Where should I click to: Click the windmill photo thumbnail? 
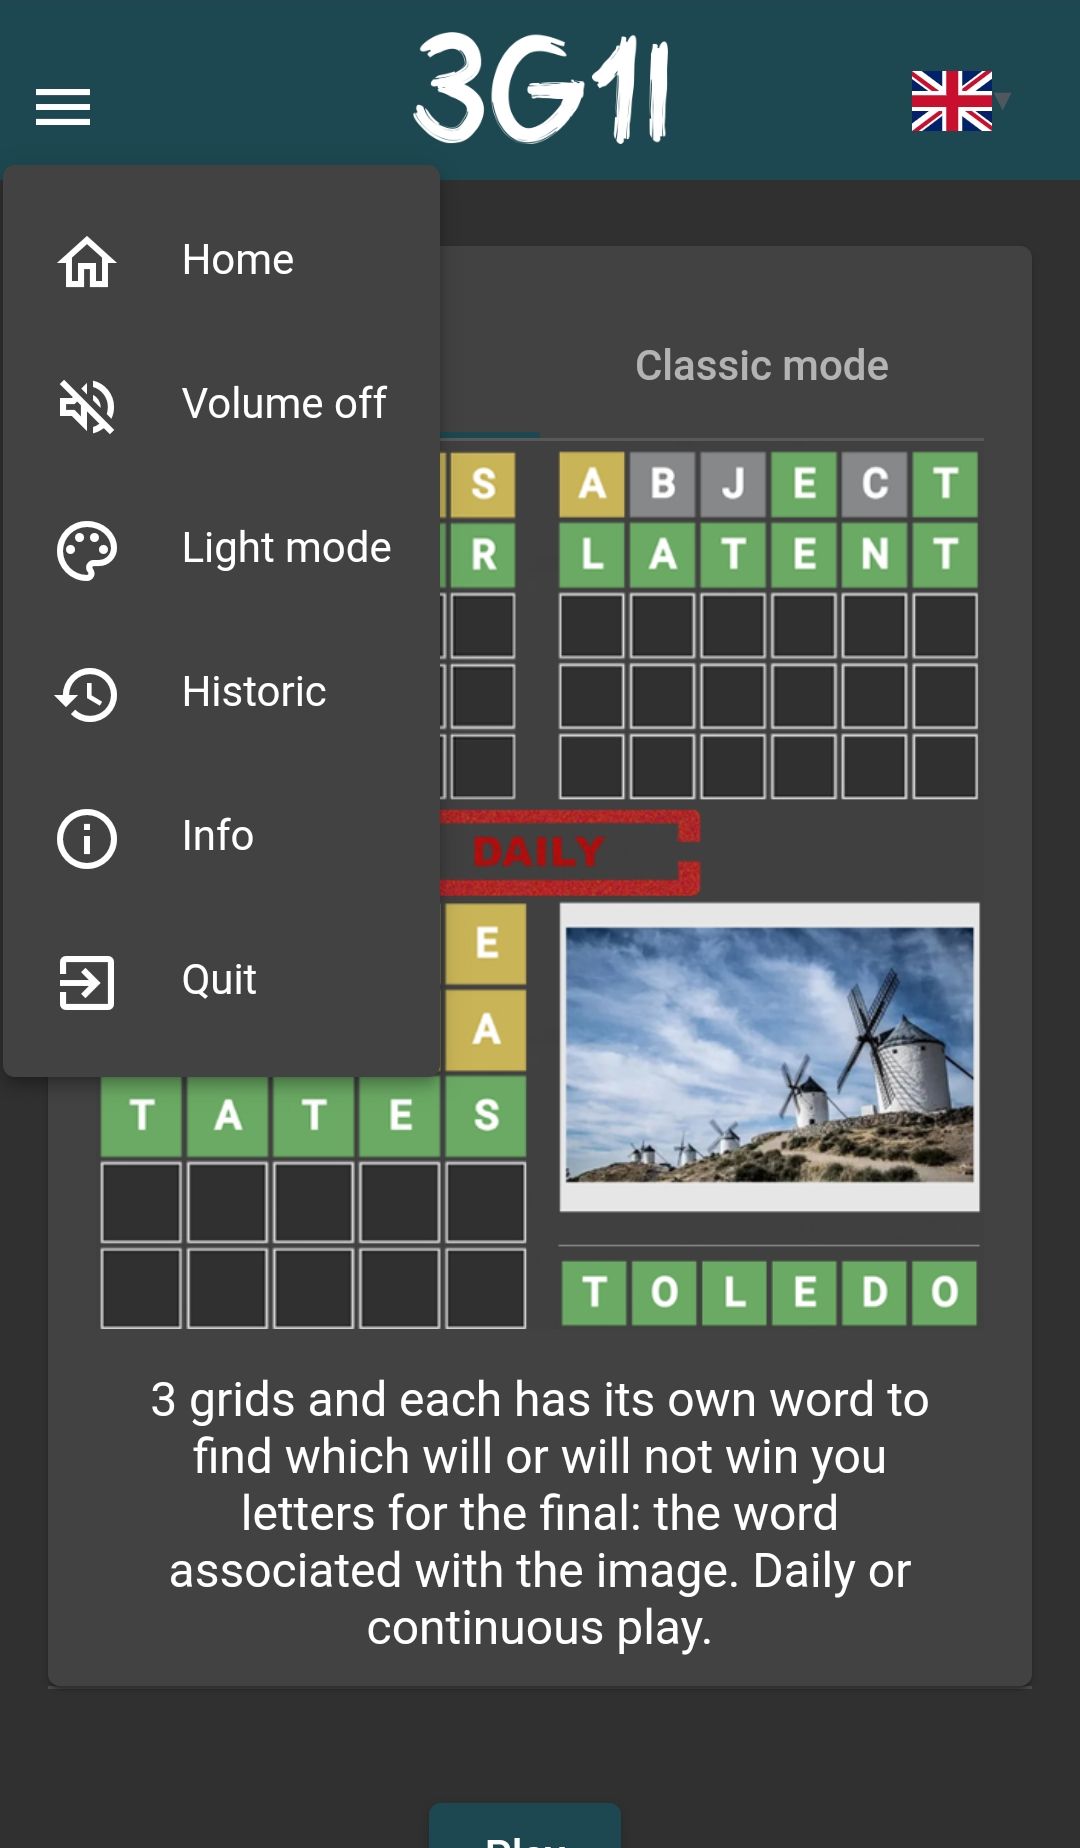tap(769, 1057)
